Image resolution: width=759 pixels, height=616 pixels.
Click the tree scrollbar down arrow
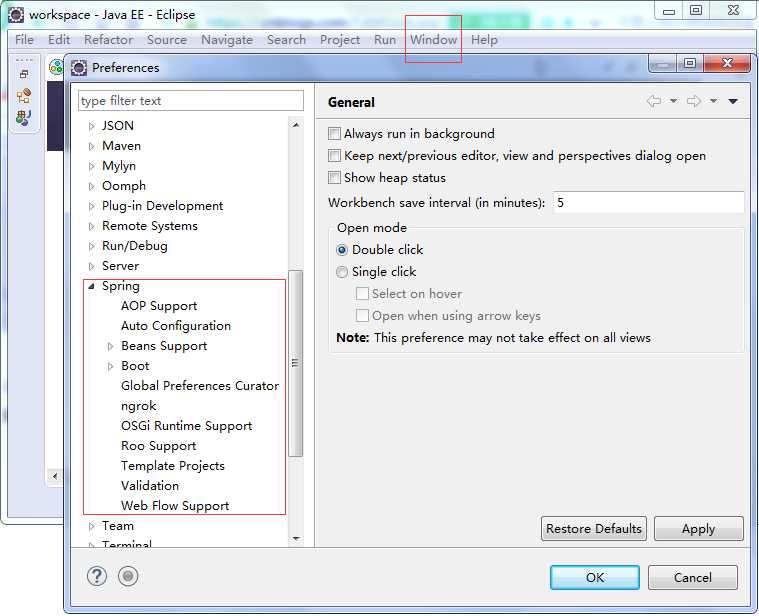[296, 539]
